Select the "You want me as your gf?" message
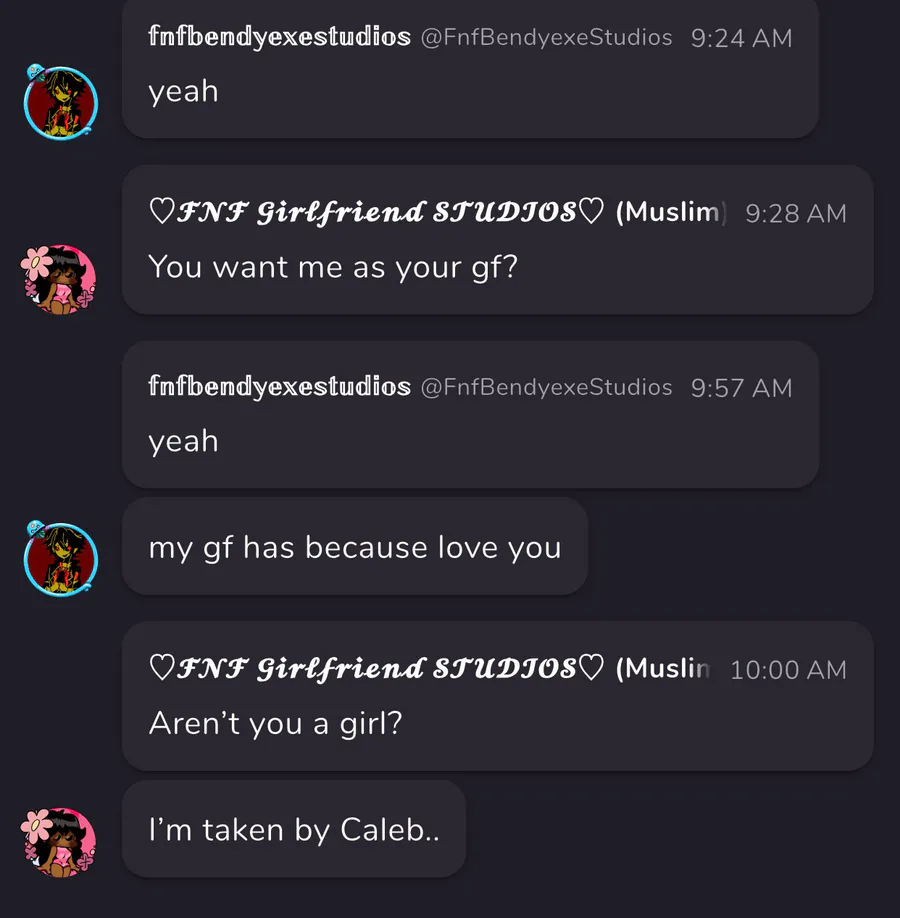 [333, 266]
